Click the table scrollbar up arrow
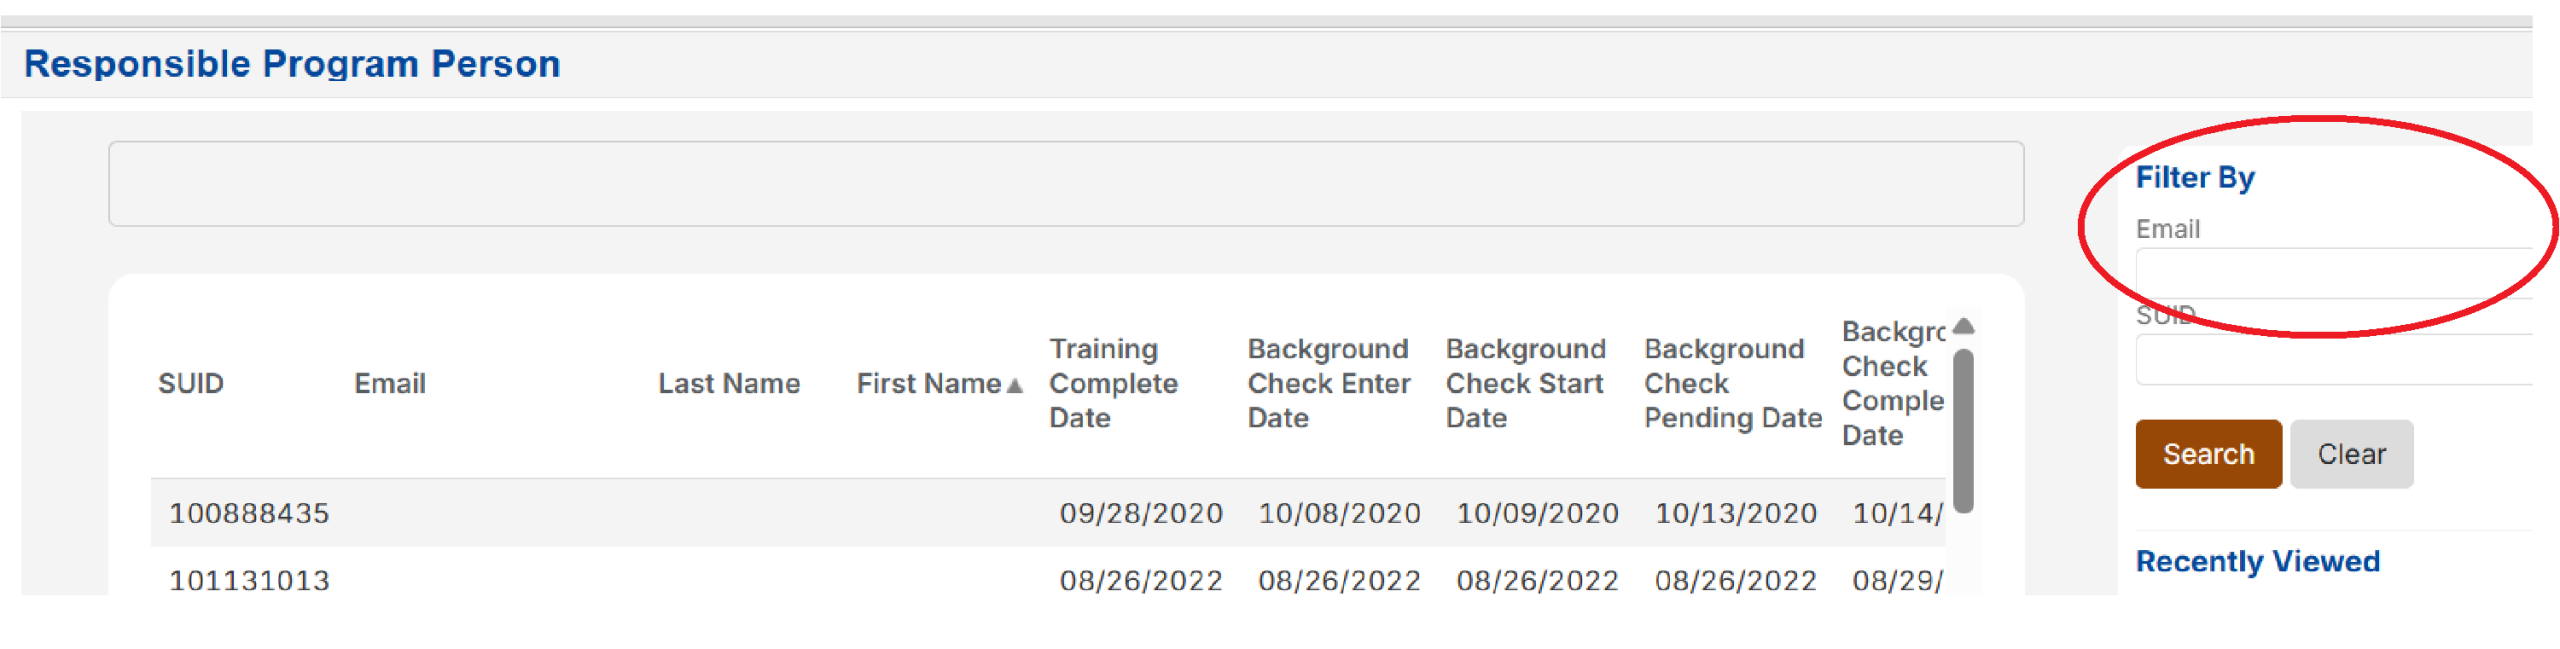This screenshot has width=2560, height=649. click(x=1963, y=326)
